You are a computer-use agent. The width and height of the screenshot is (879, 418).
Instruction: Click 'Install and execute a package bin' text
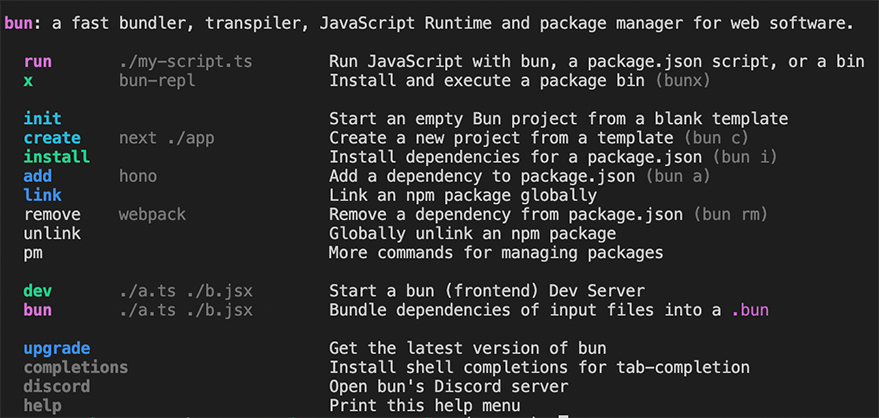point(487,81)
